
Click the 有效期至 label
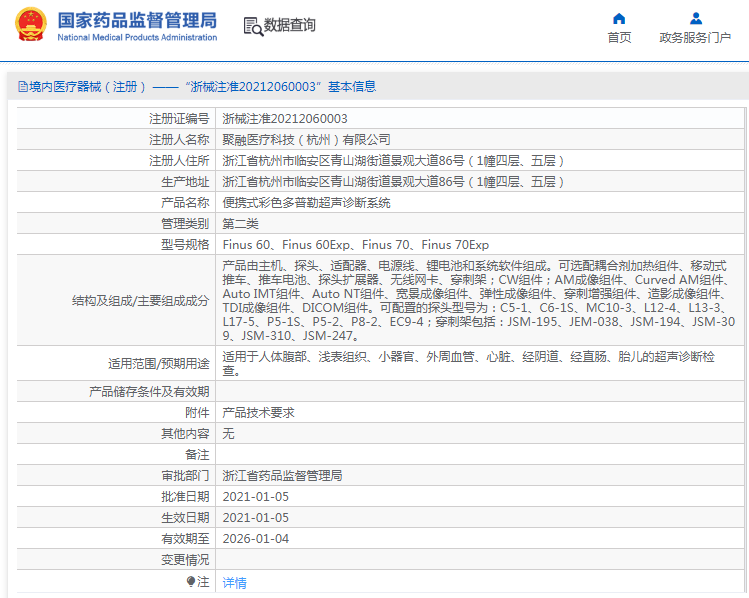point(185,539)
